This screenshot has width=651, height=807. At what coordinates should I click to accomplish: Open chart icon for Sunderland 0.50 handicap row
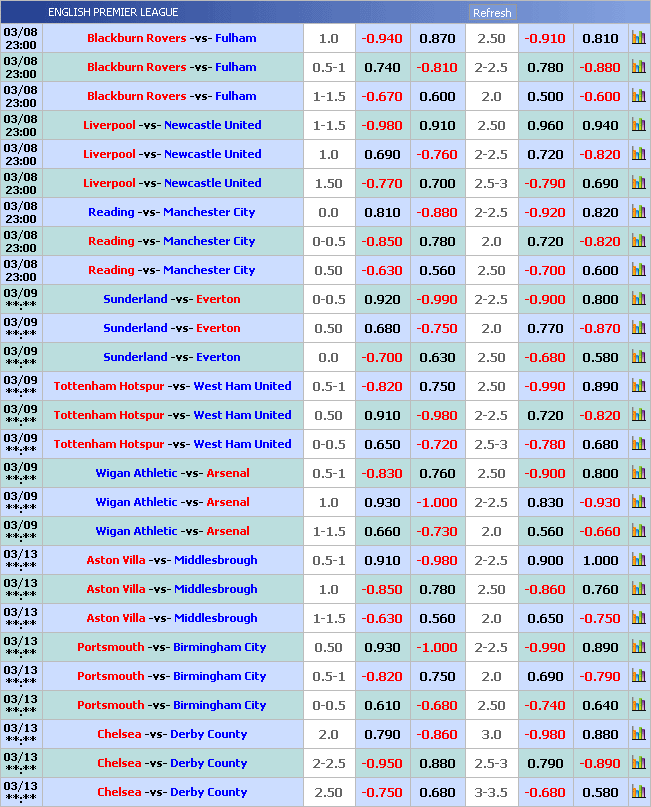(x=639, y=327)
